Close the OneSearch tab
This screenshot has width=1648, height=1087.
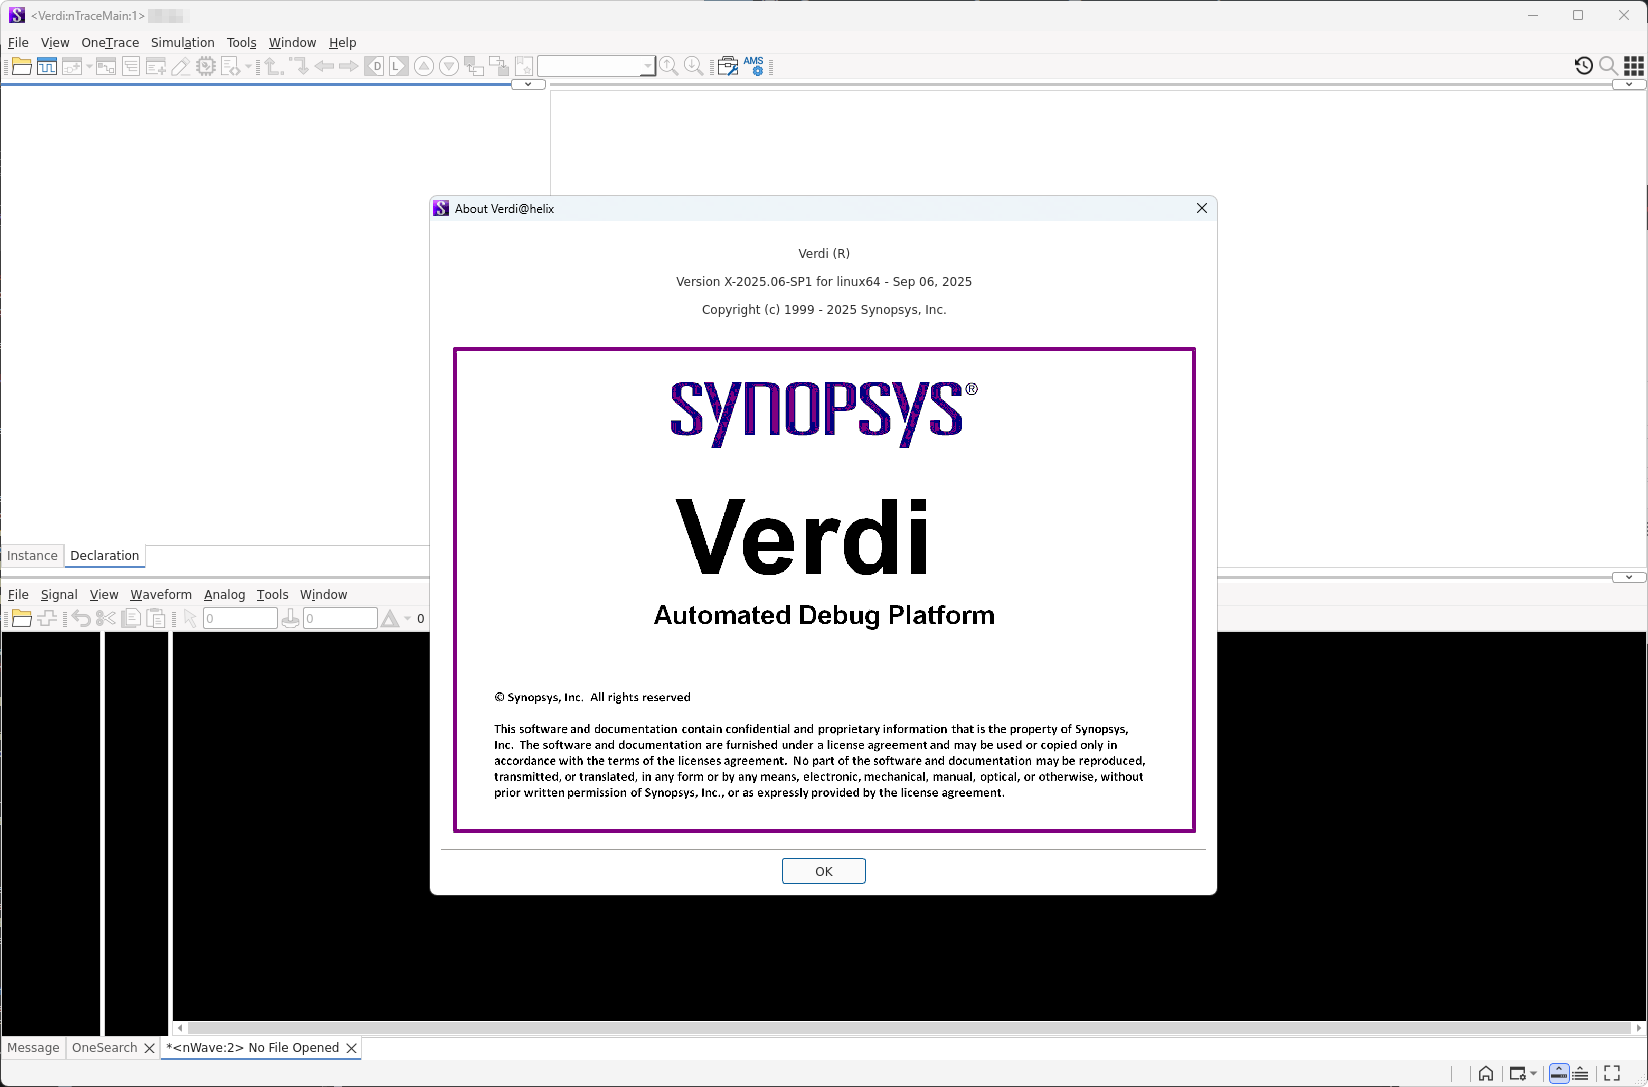point(150,1048)
